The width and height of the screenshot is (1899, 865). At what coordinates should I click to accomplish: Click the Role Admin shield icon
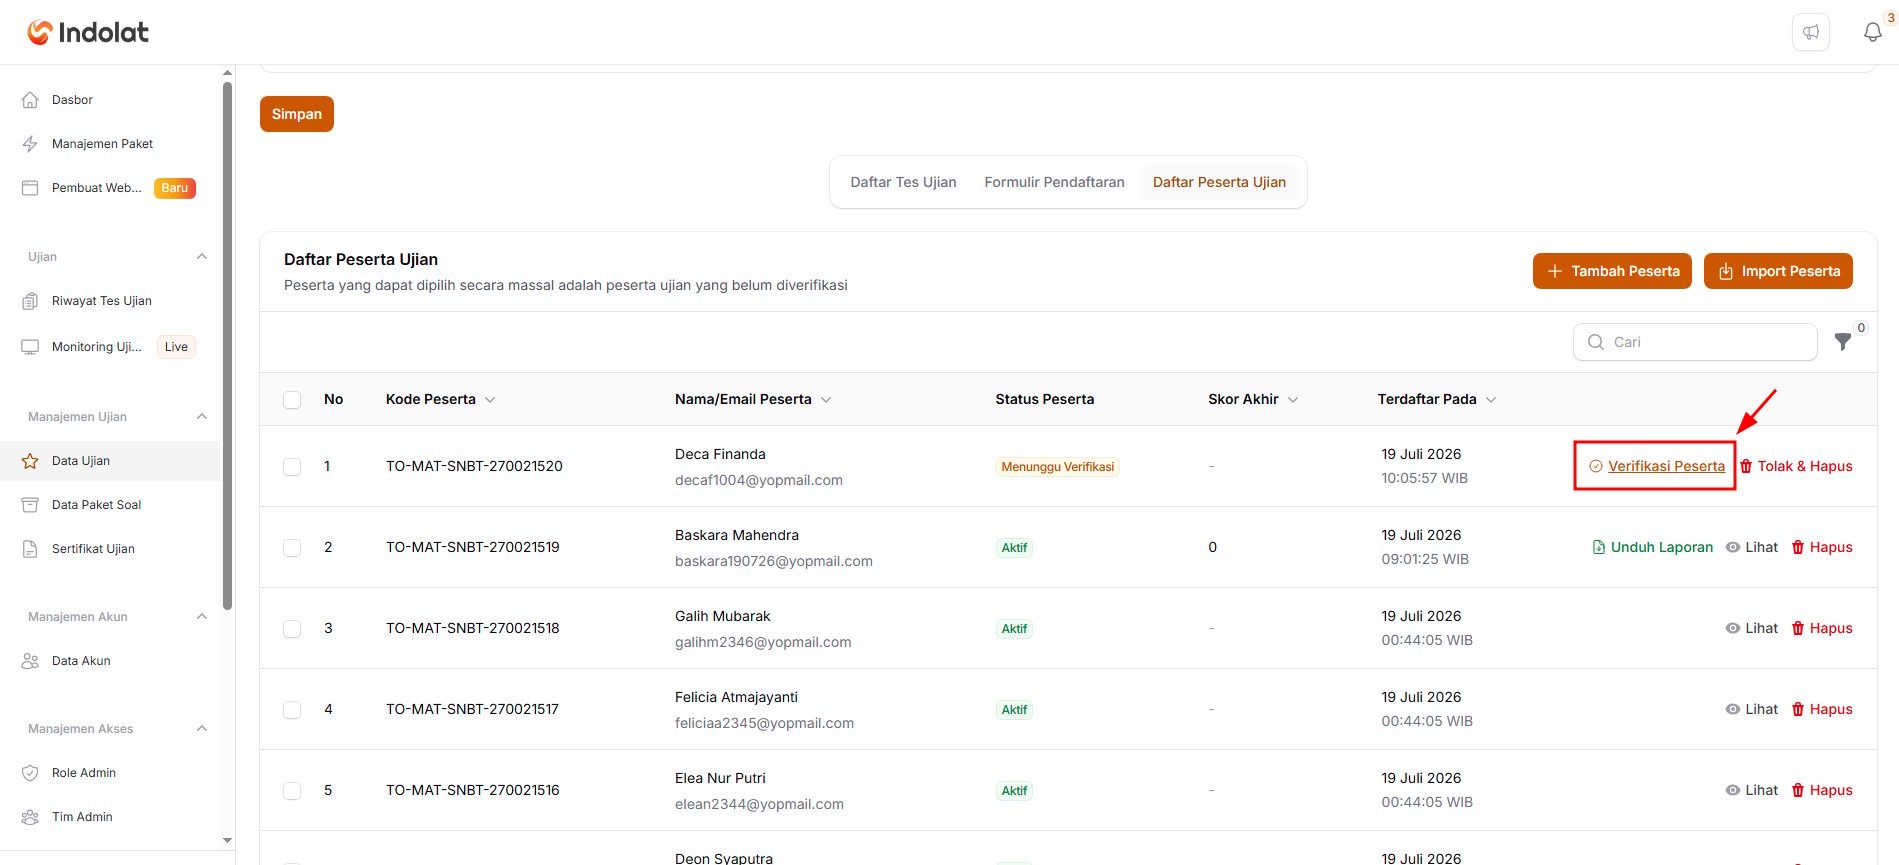coord(30,773)
